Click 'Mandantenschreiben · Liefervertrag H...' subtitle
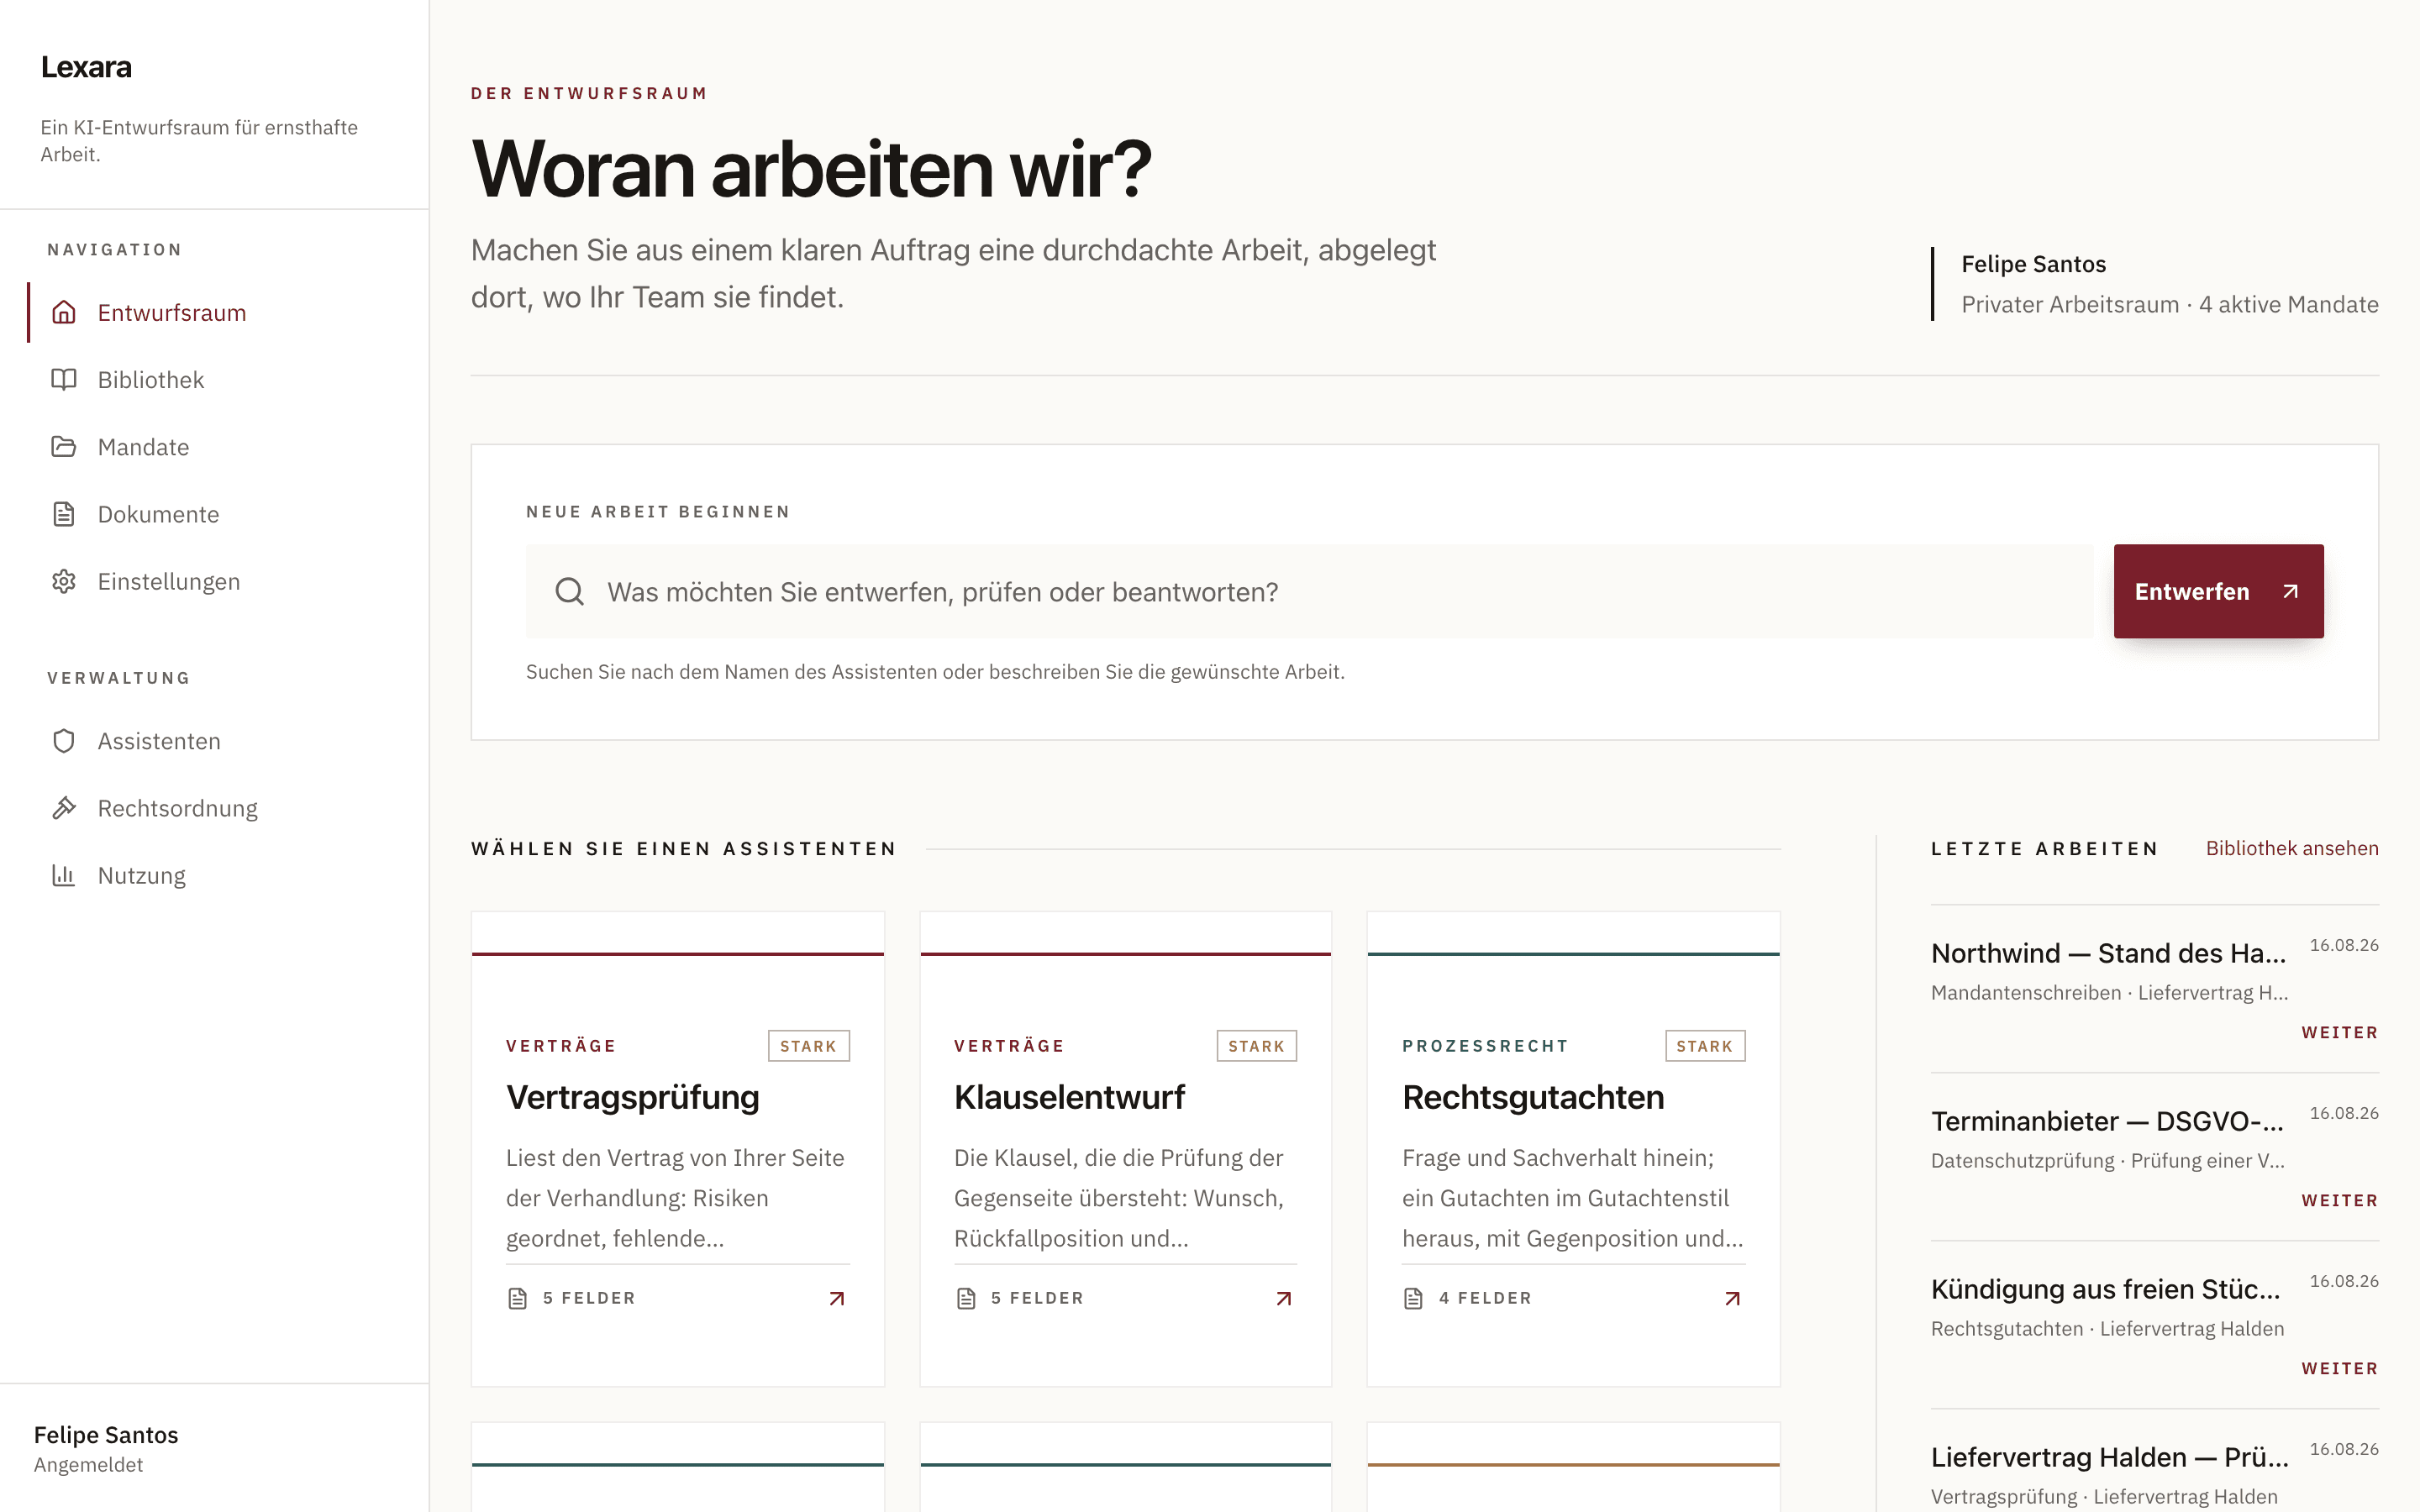This screenshot has width=2420, height=1512. point(2110,992)
